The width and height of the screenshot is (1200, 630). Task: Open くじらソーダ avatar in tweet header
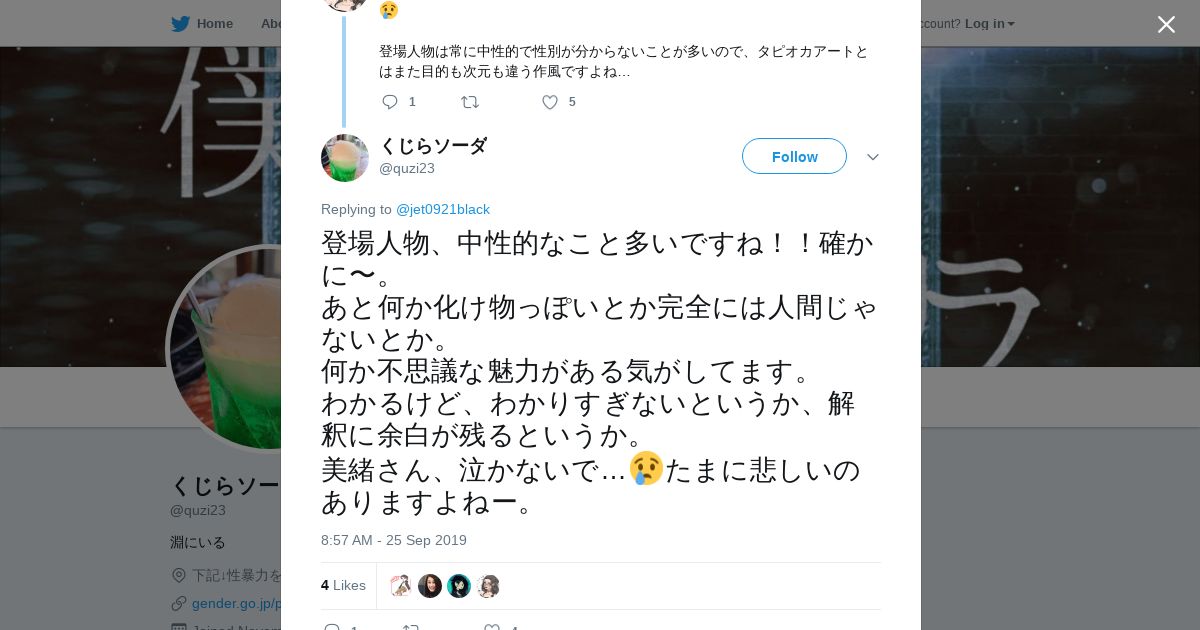pyautogui.click(x=345, y=158)
